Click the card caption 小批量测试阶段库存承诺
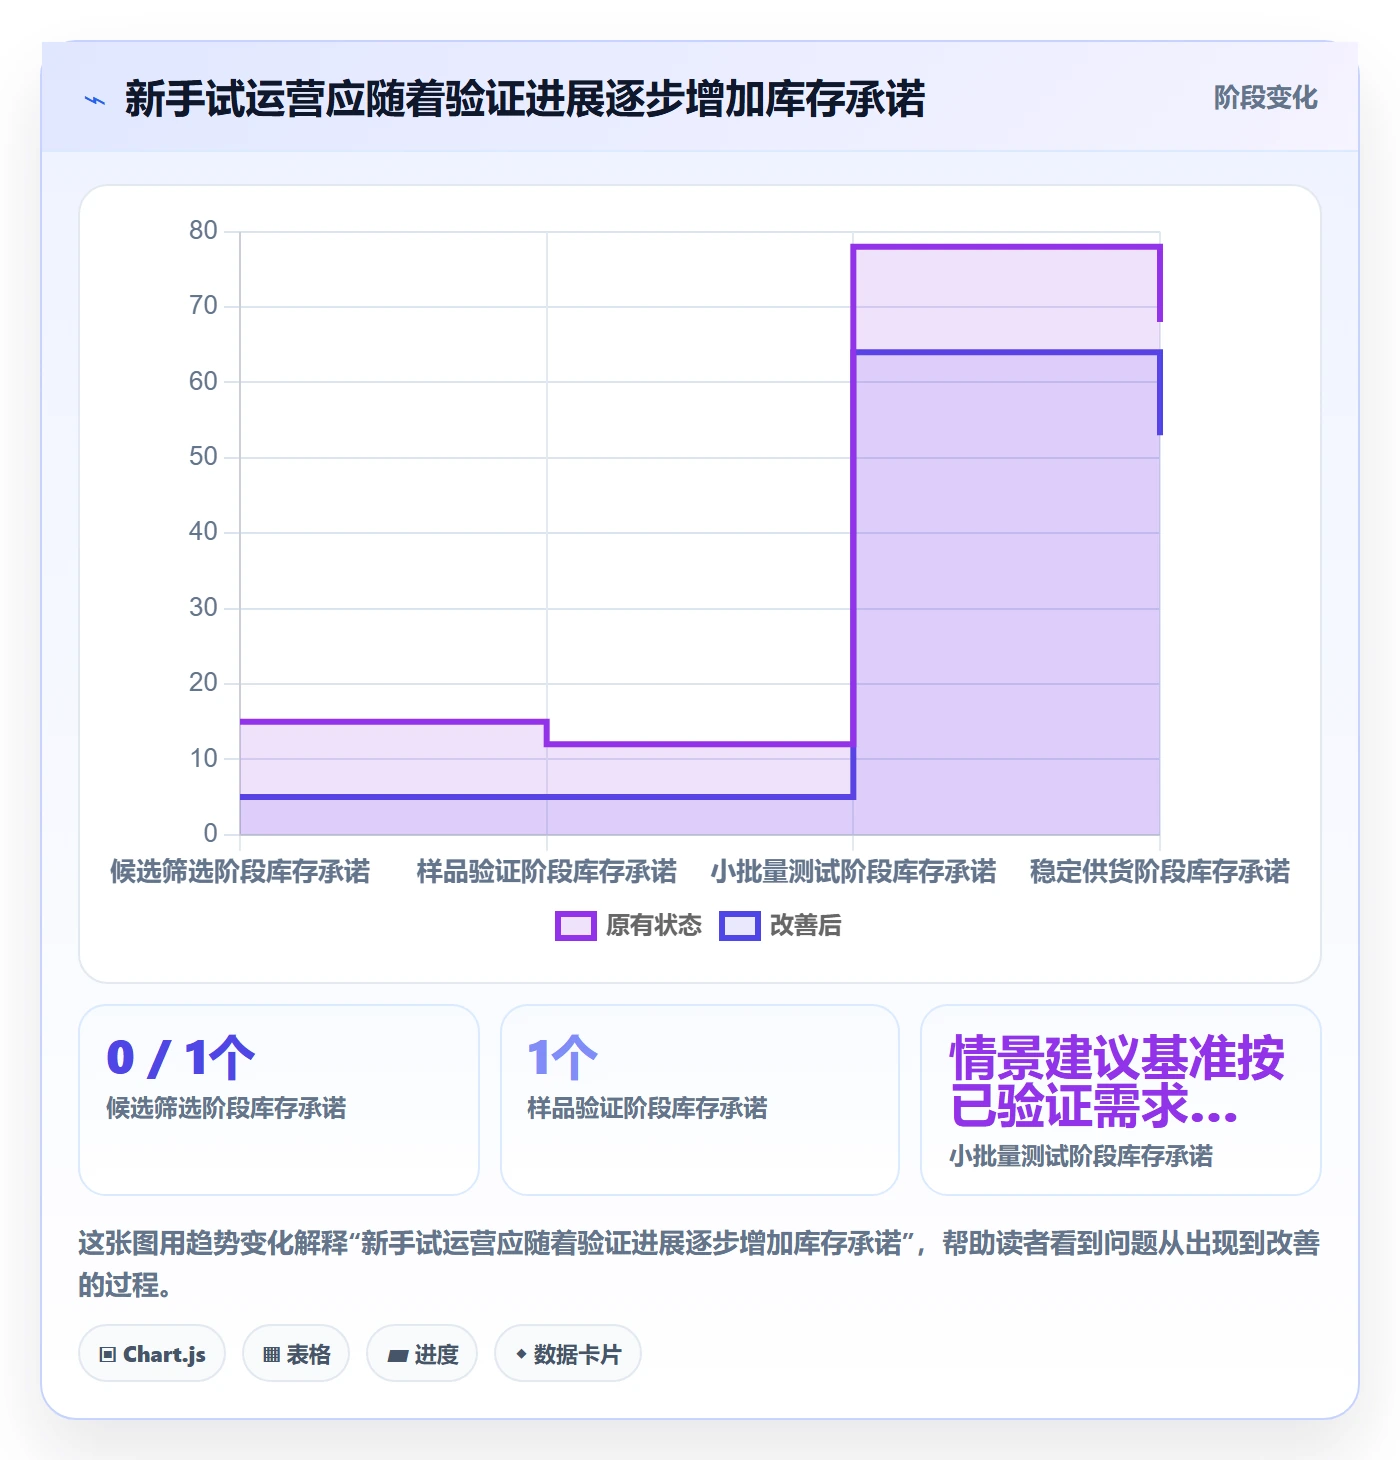This screenshot has width=1400, height=1460. point(1081,1157)
